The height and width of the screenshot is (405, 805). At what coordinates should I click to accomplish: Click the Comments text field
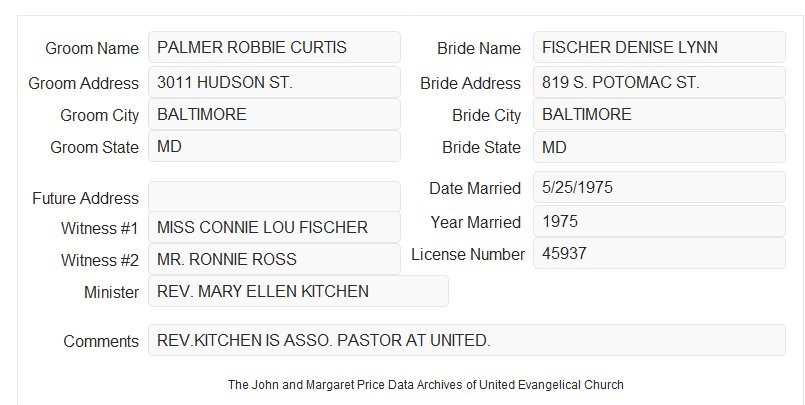coord(467,340)
